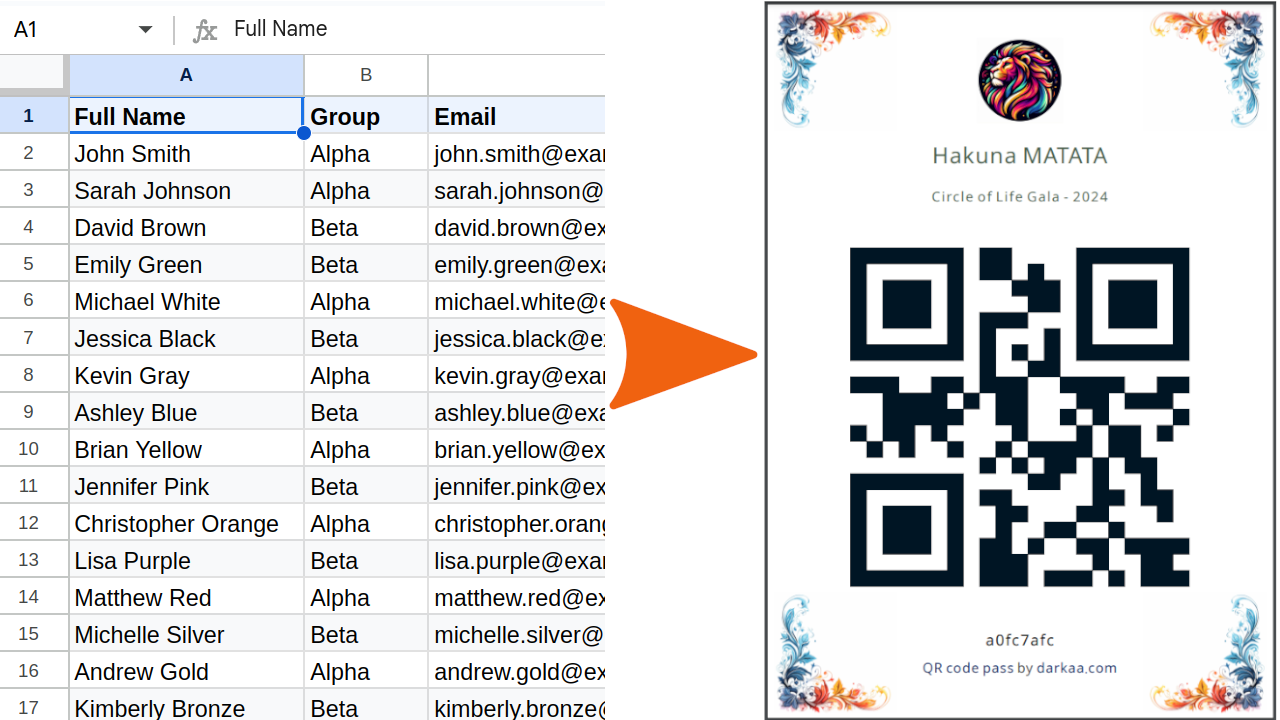Click the Kimberly Bronze cell
Screen dimensions: 1280x720
pyautogui.click(x=186, y=706)
